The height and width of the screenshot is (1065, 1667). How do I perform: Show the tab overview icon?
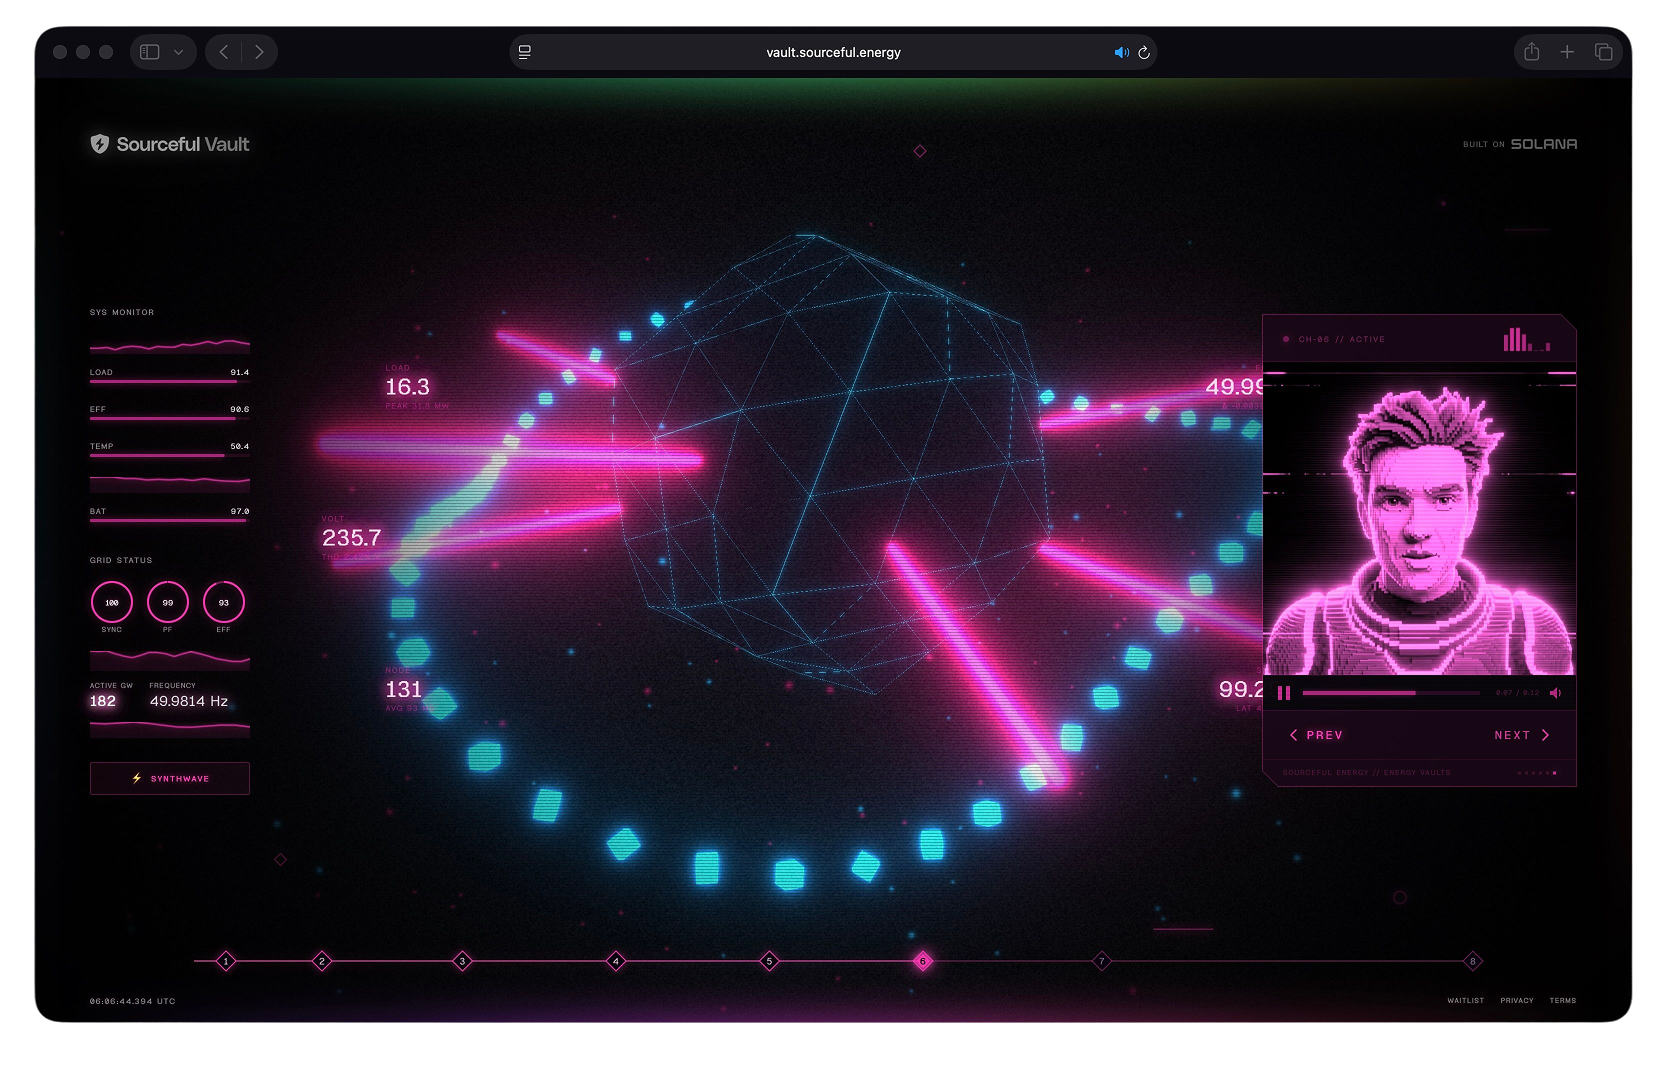[x=1603, y=52]
